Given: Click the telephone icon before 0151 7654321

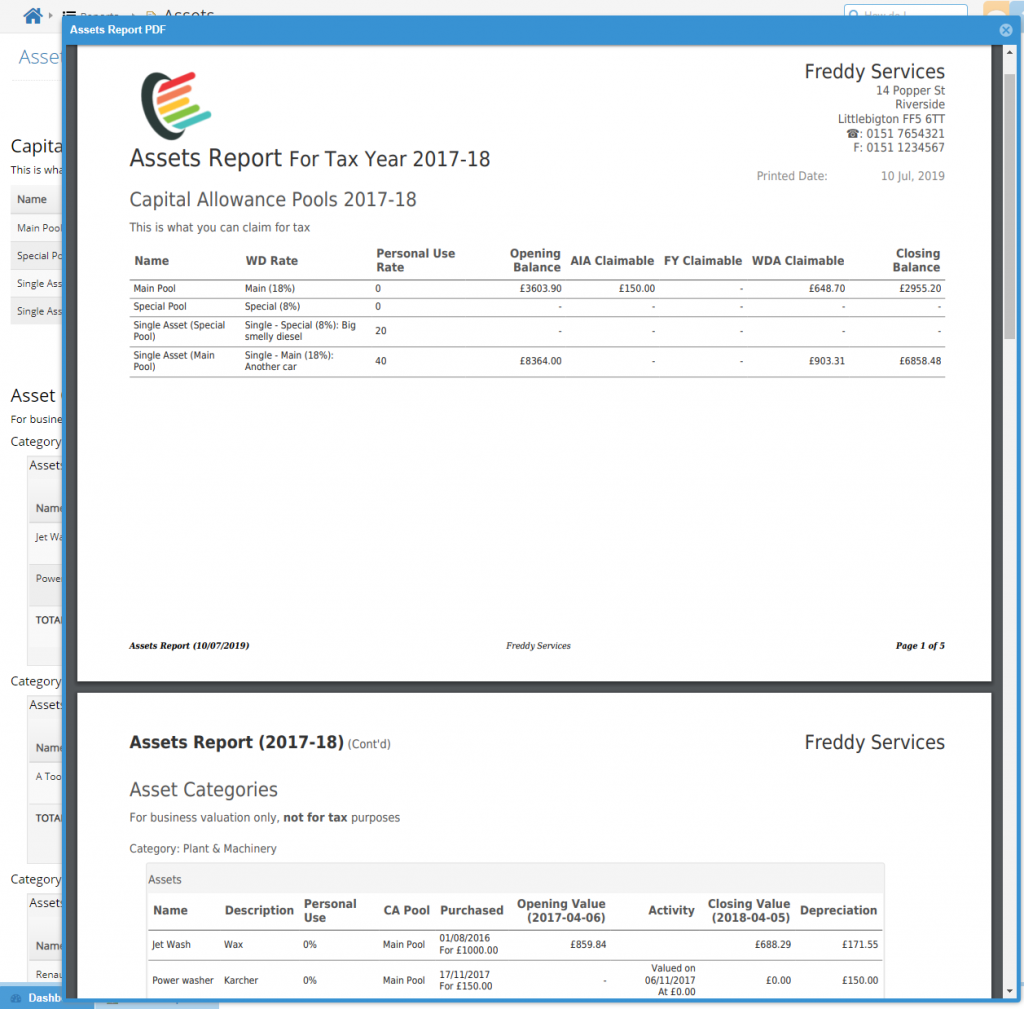Looking at the screenshot, I should tap(853, 133).
